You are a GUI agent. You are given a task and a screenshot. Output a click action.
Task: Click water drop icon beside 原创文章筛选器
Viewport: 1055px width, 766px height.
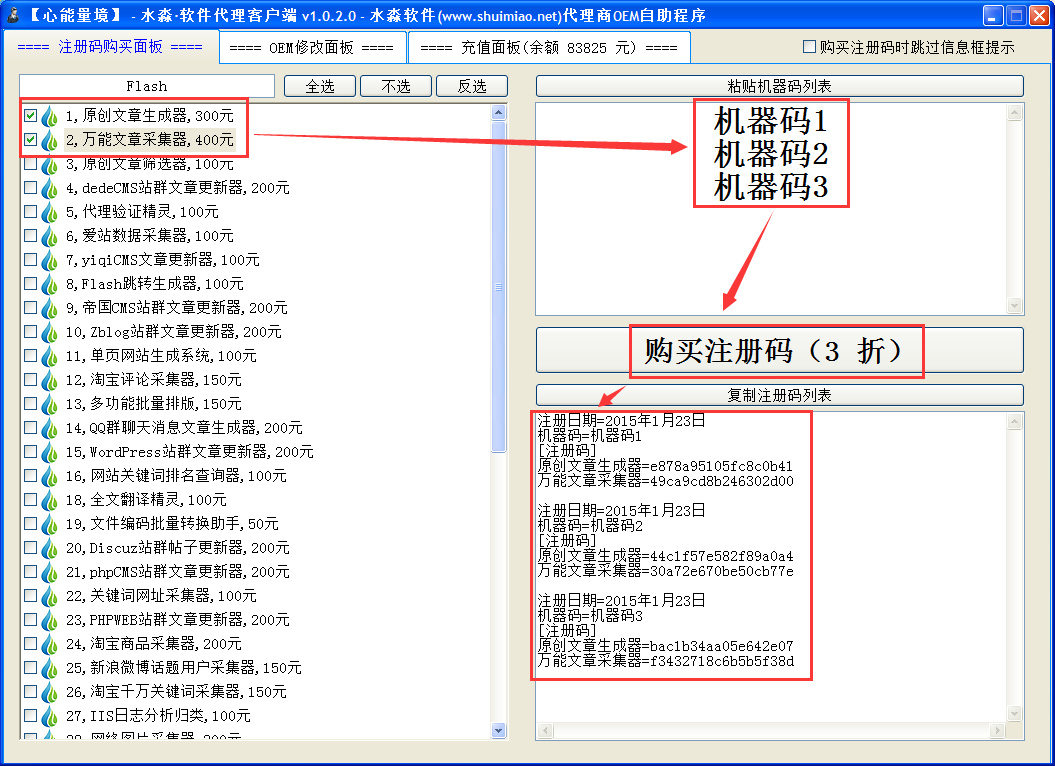tap(49, 164)
